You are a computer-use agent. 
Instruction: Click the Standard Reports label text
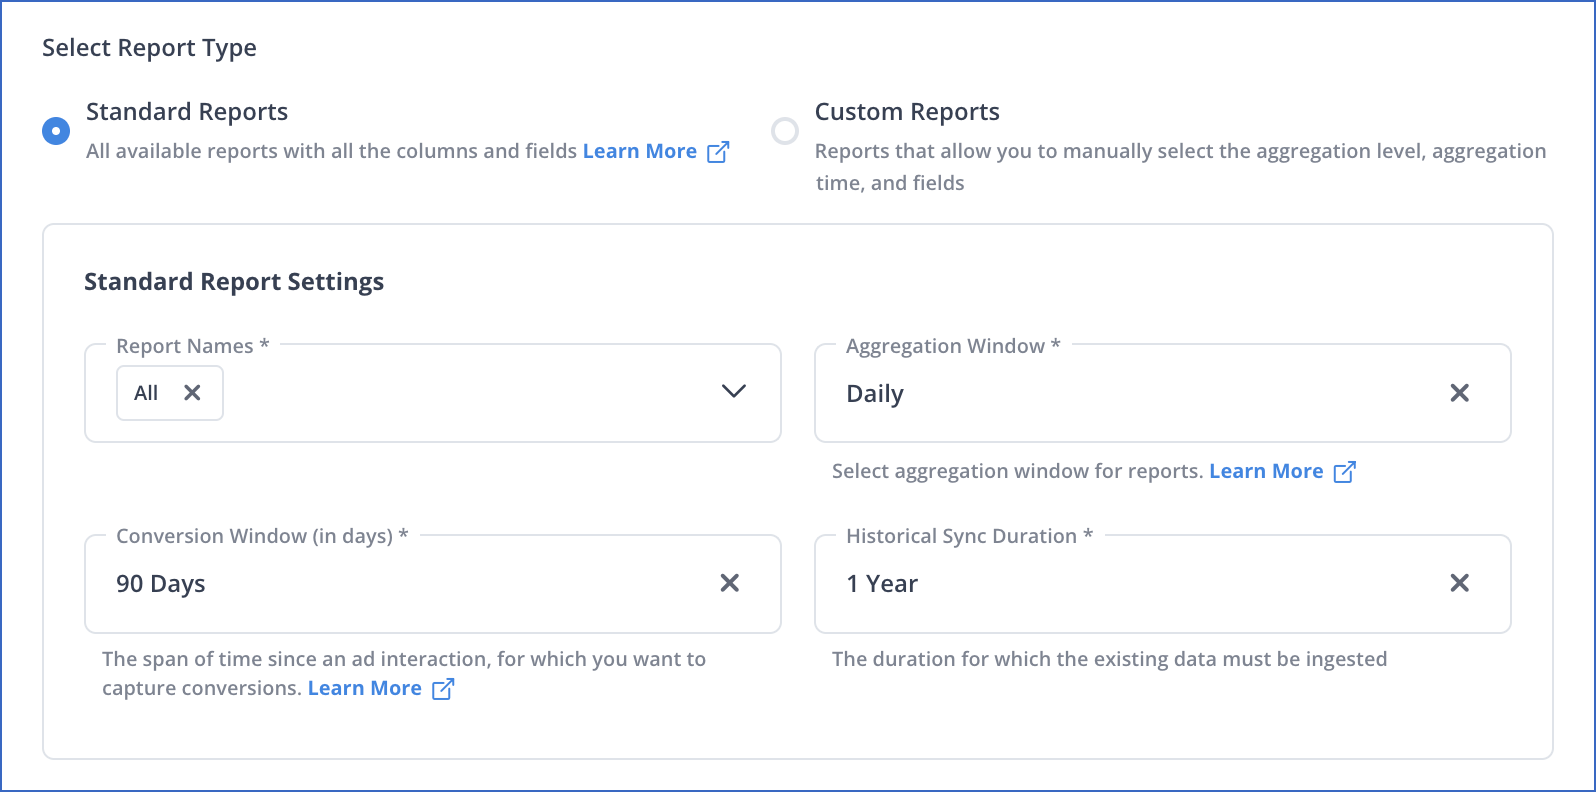[x=187, y=112]
